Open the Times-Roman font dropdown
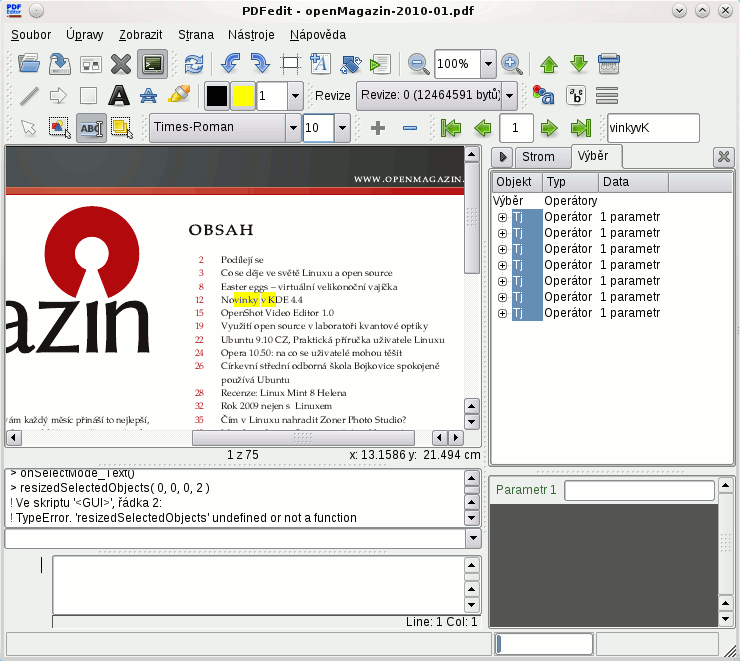 tap(293, 128)
